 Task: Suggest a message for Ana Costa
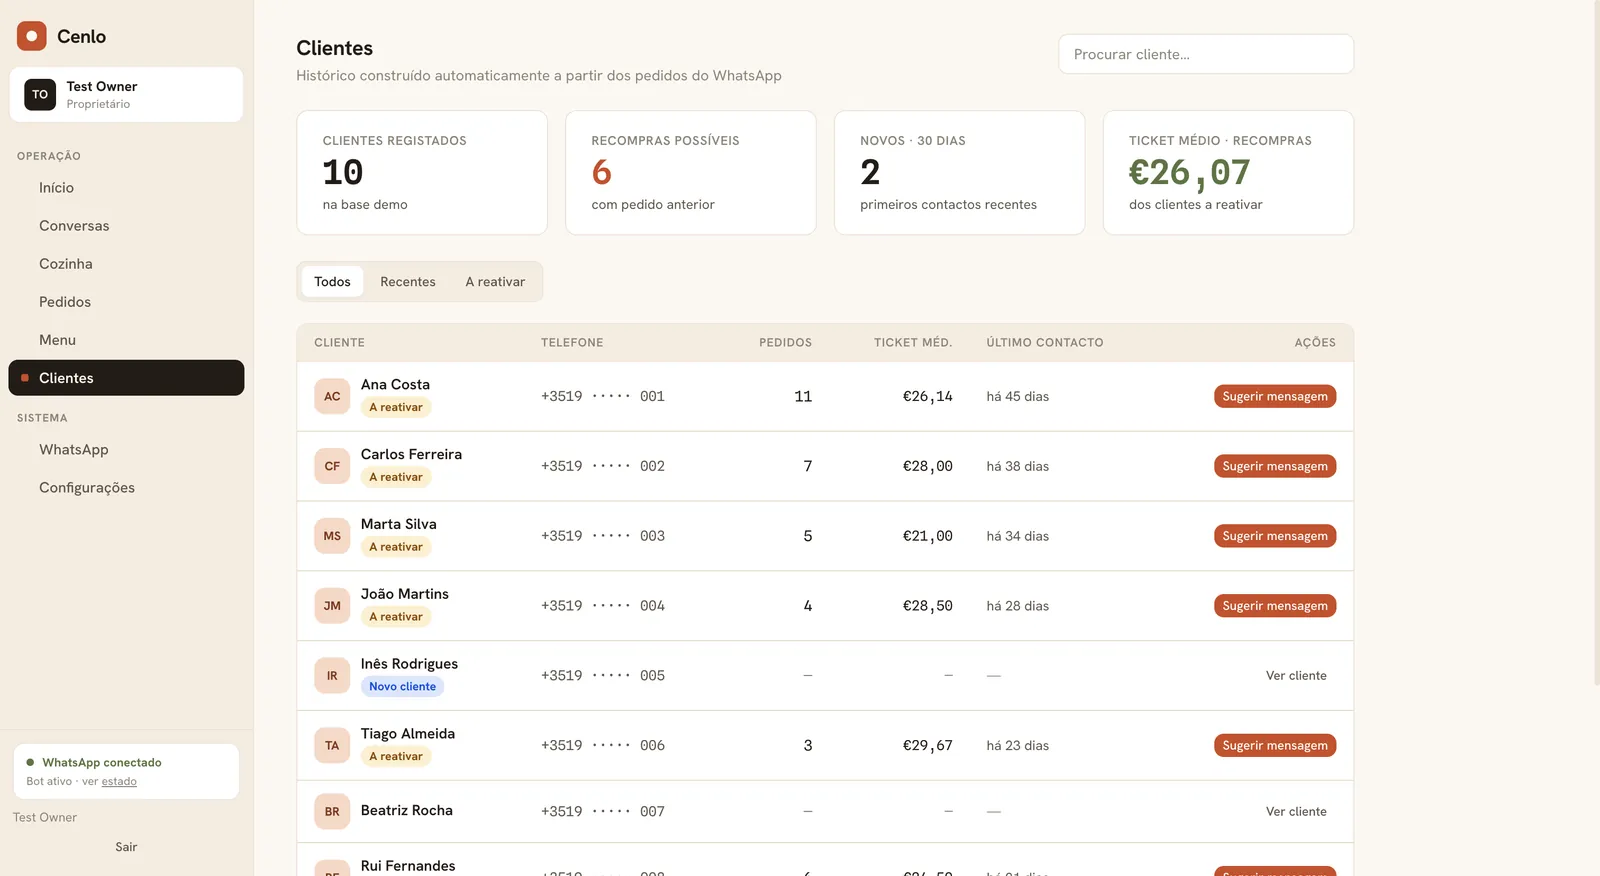[1275, 396]
